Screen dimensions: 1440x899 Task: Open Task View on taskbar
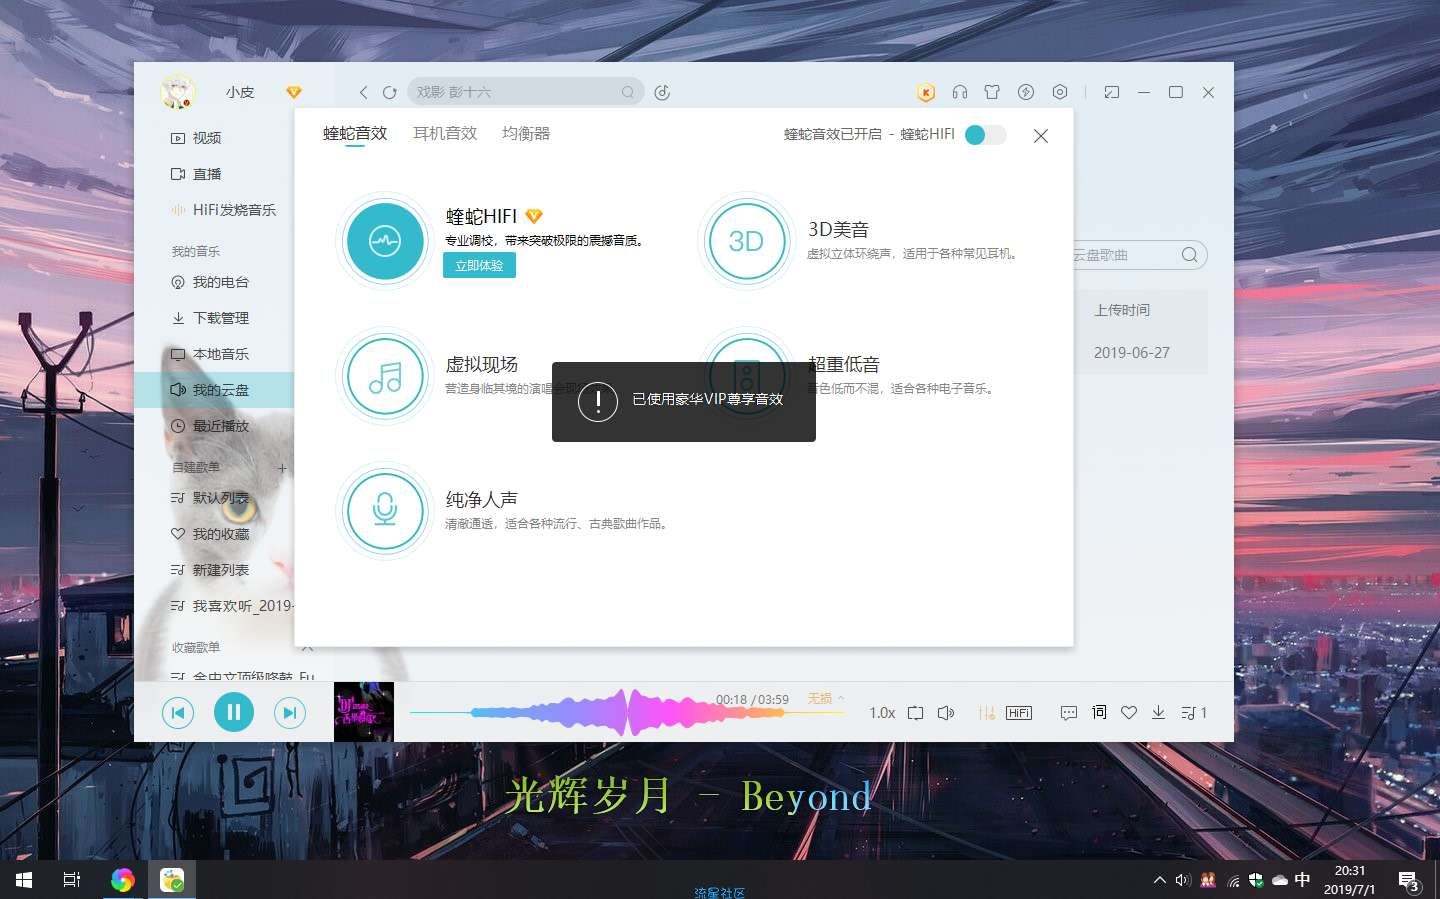point(72,880)
